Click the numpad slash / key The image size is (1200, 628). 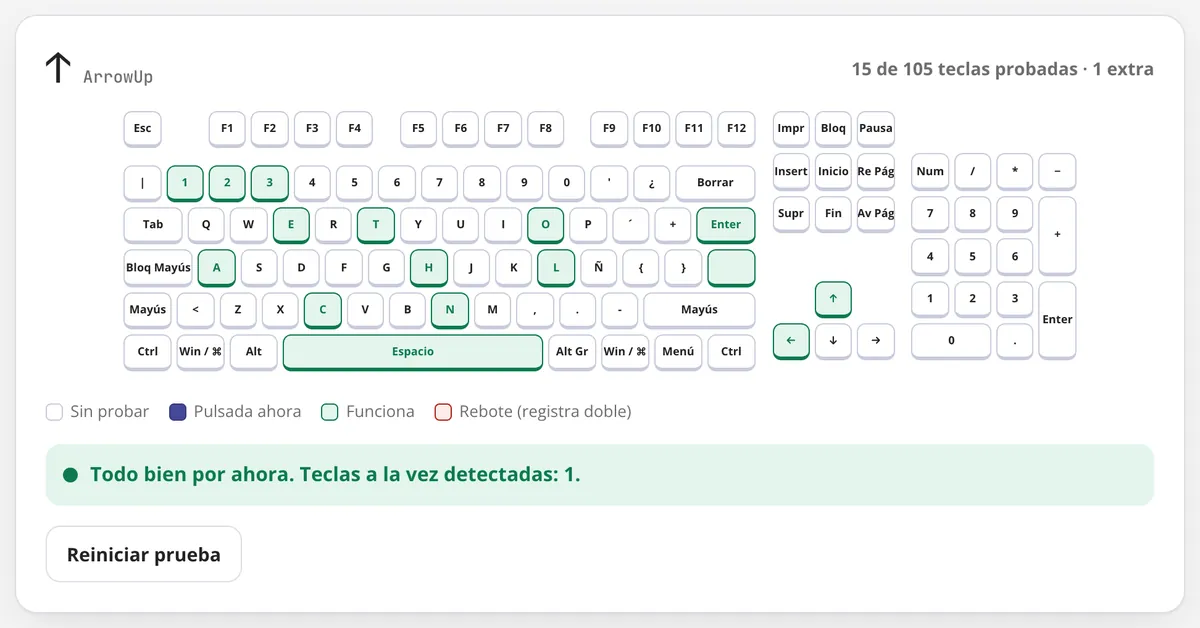pyautogui.click(x=972, y=171)
